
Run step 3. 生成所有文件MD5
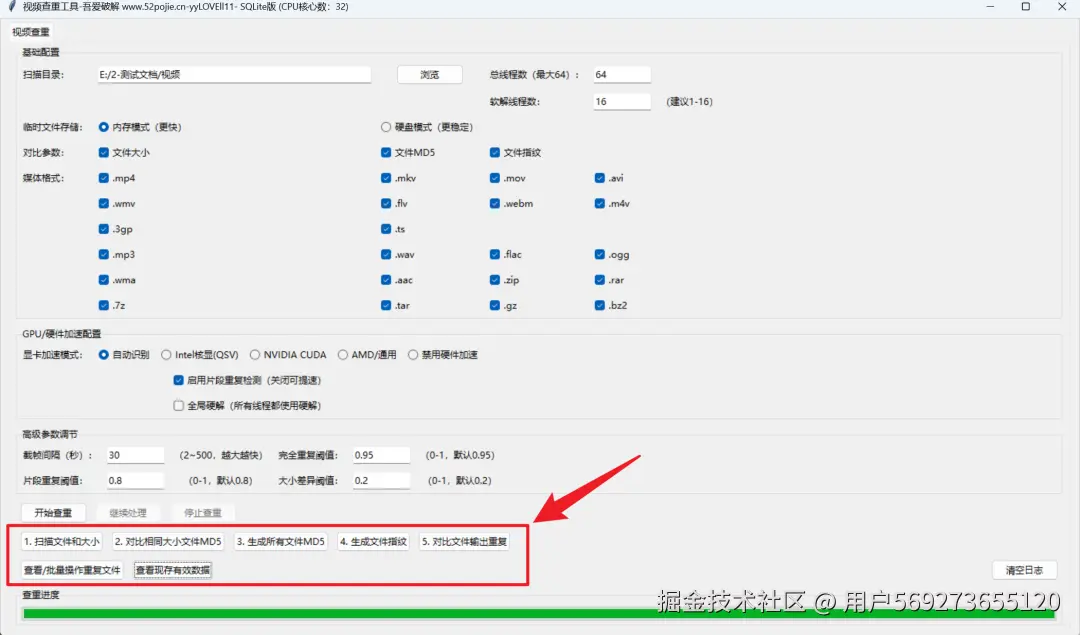280,542
